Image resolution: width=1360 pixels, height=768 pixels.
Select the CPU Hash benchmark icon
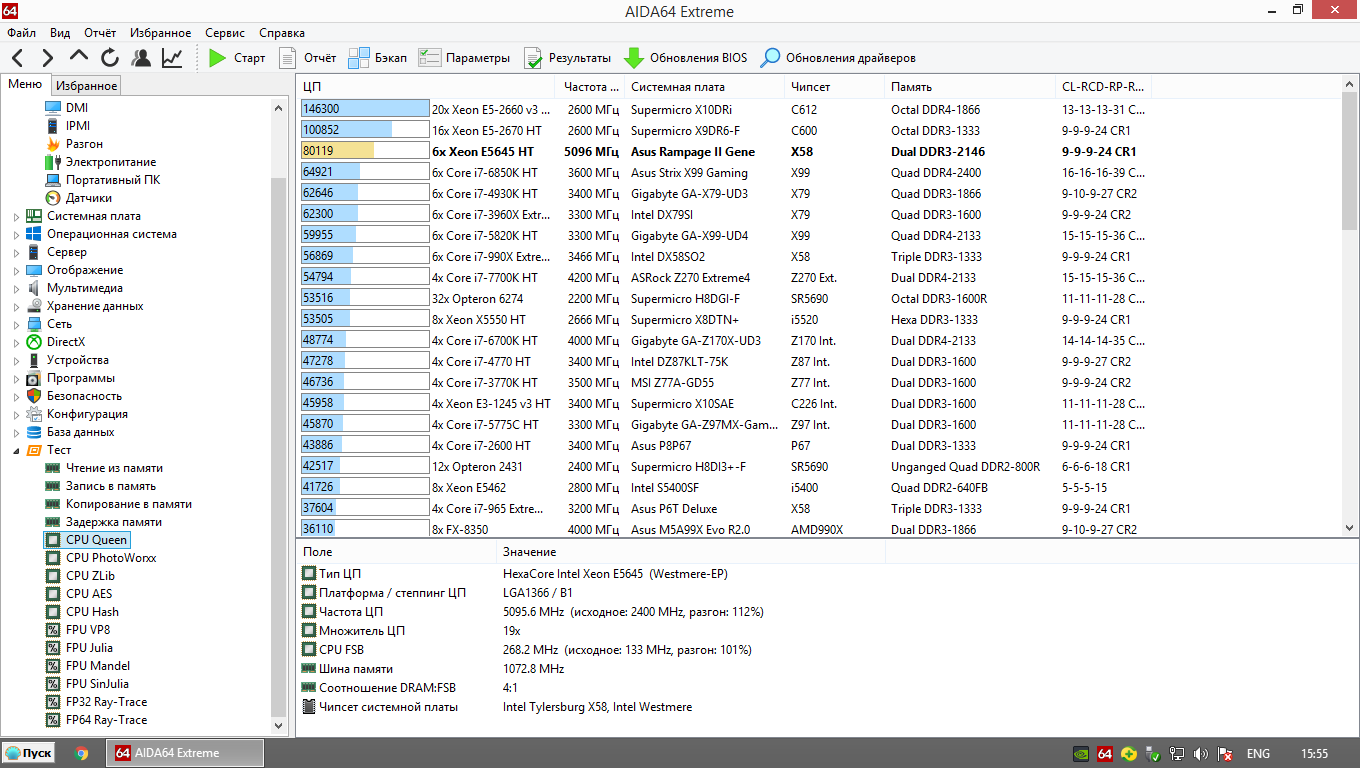(53, 612)
